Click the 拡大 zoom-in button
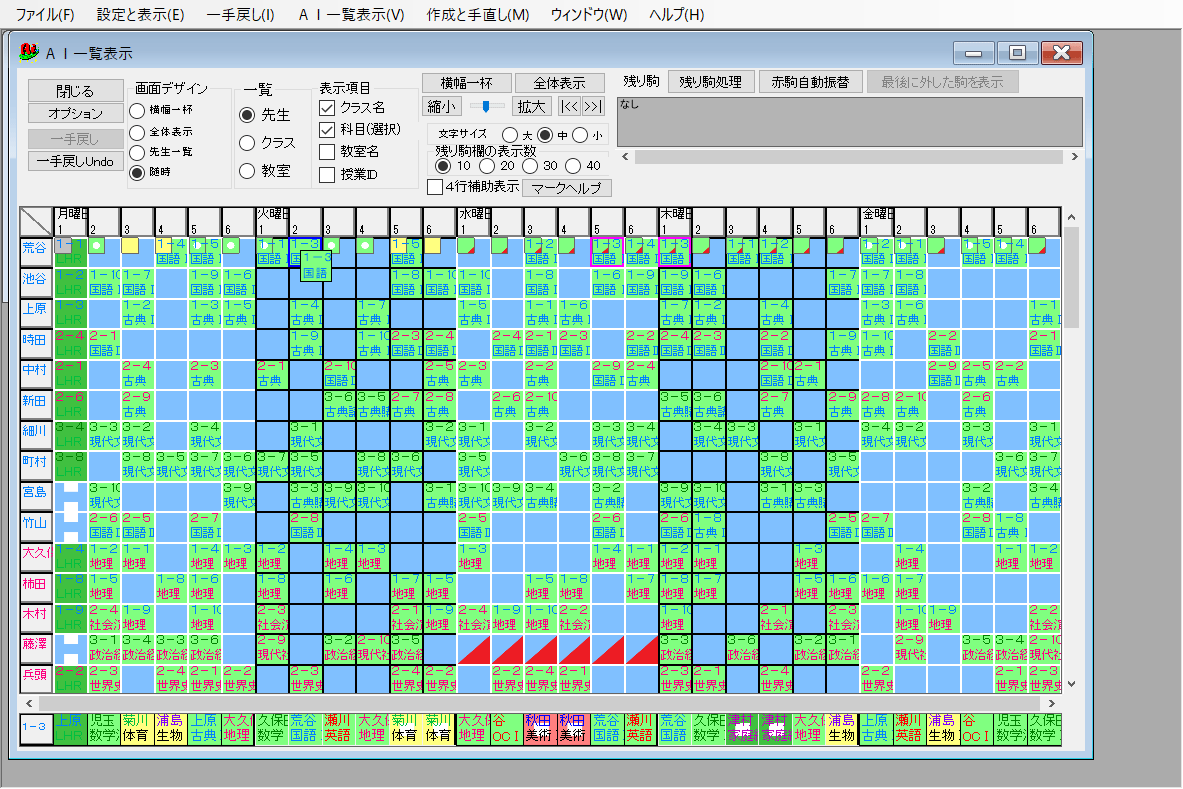Screen dimensions: 1183x789 click(531, 106)
